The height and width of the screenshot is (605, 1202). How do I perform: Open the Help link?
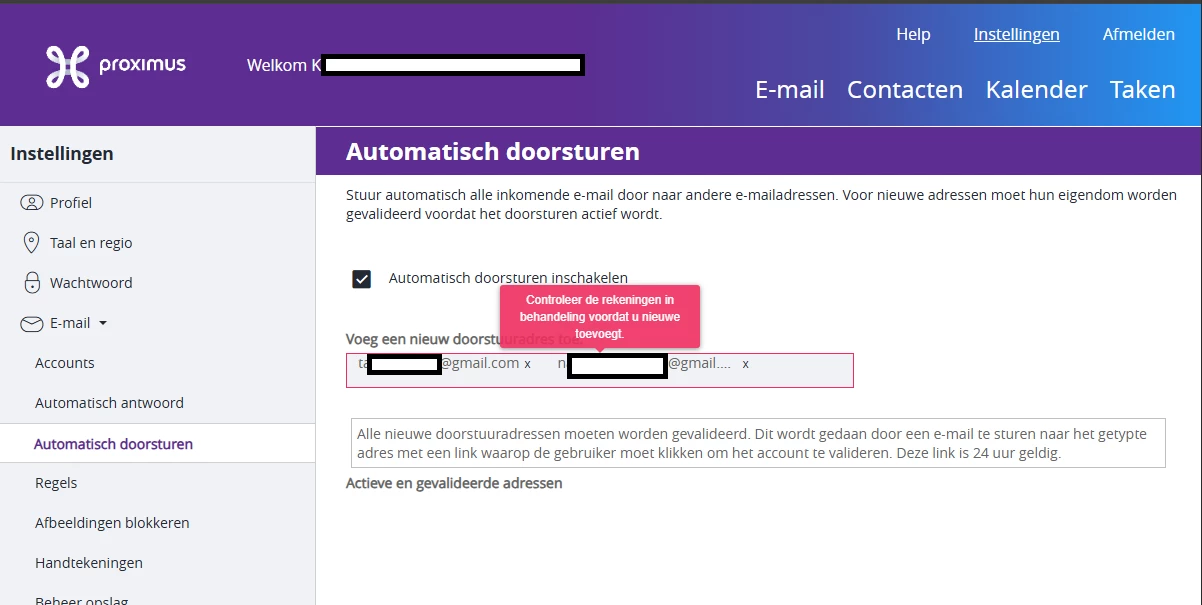click(913, 35)
